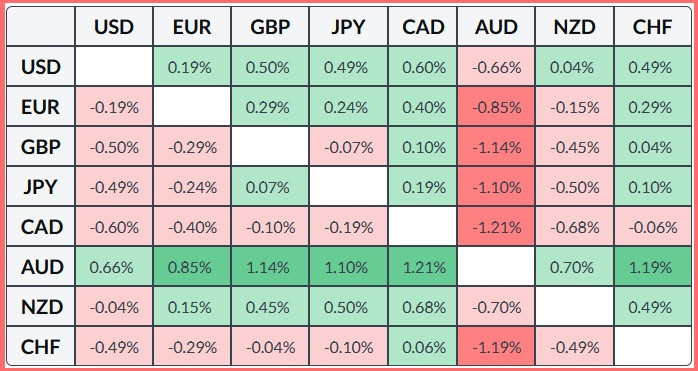
Task: Click the CHF column header
Action: tap(652, 27)
